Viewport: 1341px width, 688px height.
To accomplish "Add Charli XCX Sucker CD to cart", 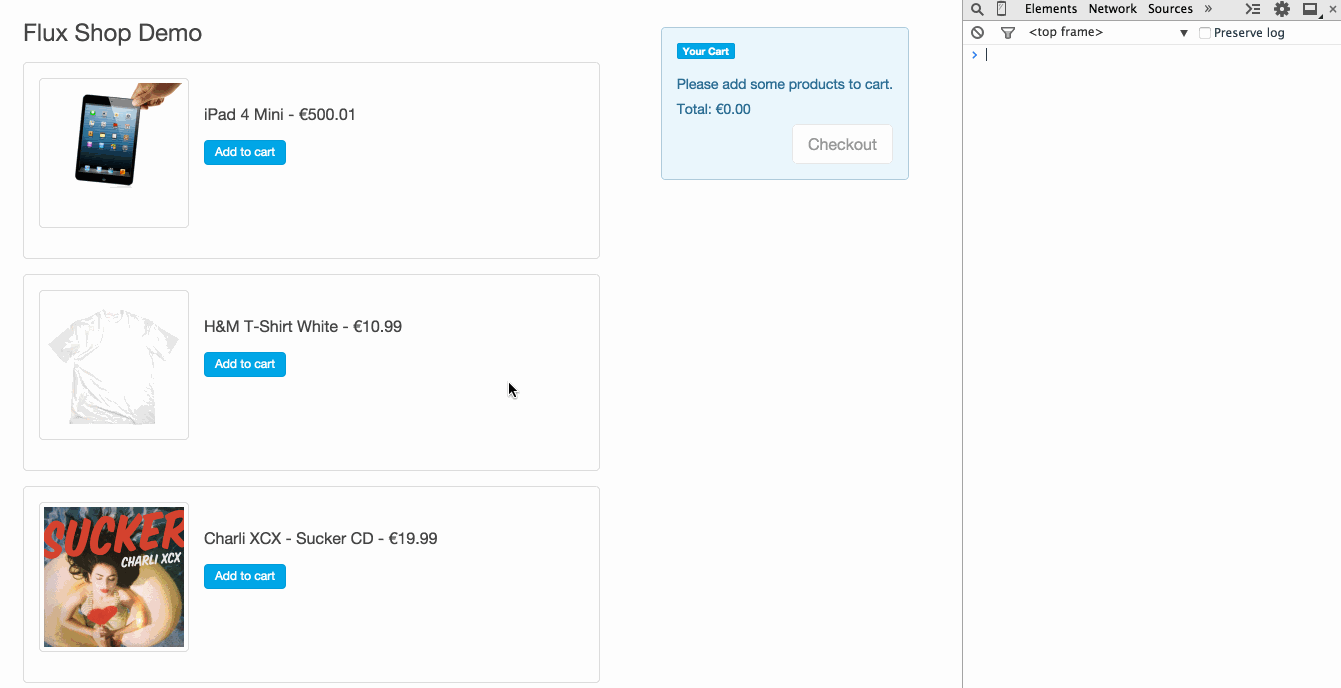I will 245,576.
